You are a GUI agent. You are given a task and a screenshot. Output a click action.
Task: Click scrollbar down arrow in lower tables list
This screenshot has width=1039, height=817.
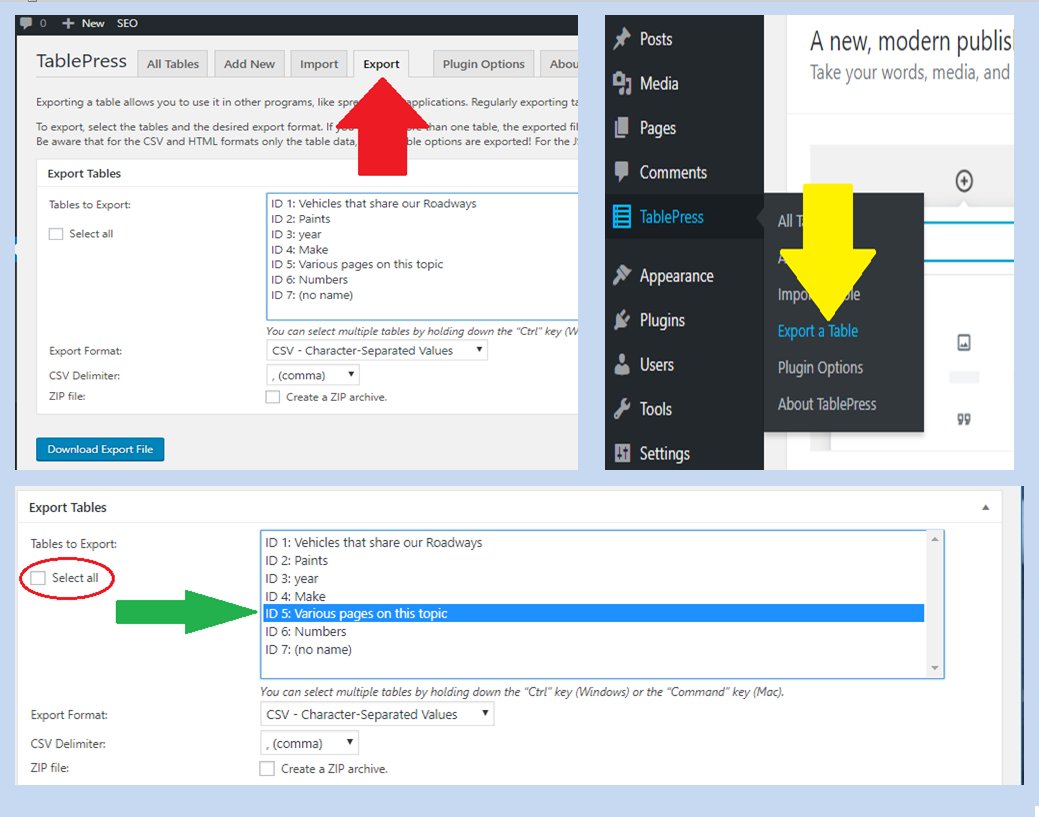[935, 668]
